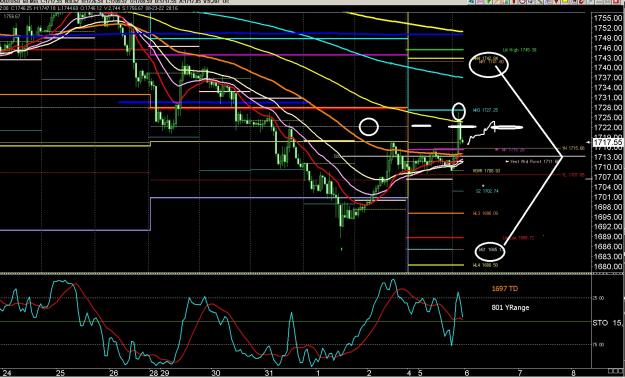The image size is (625, 378).
Task: Click the 1731.00 price axis label
Action: click(608, 98)
